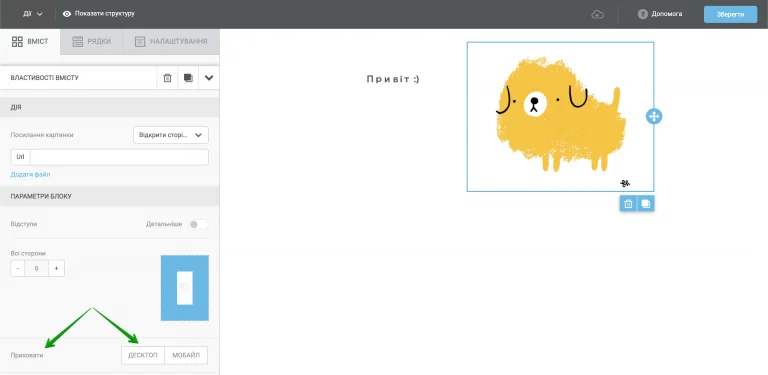Click the help question mark icon
Viewport: 768px width, 375px height.
point(643,14)
